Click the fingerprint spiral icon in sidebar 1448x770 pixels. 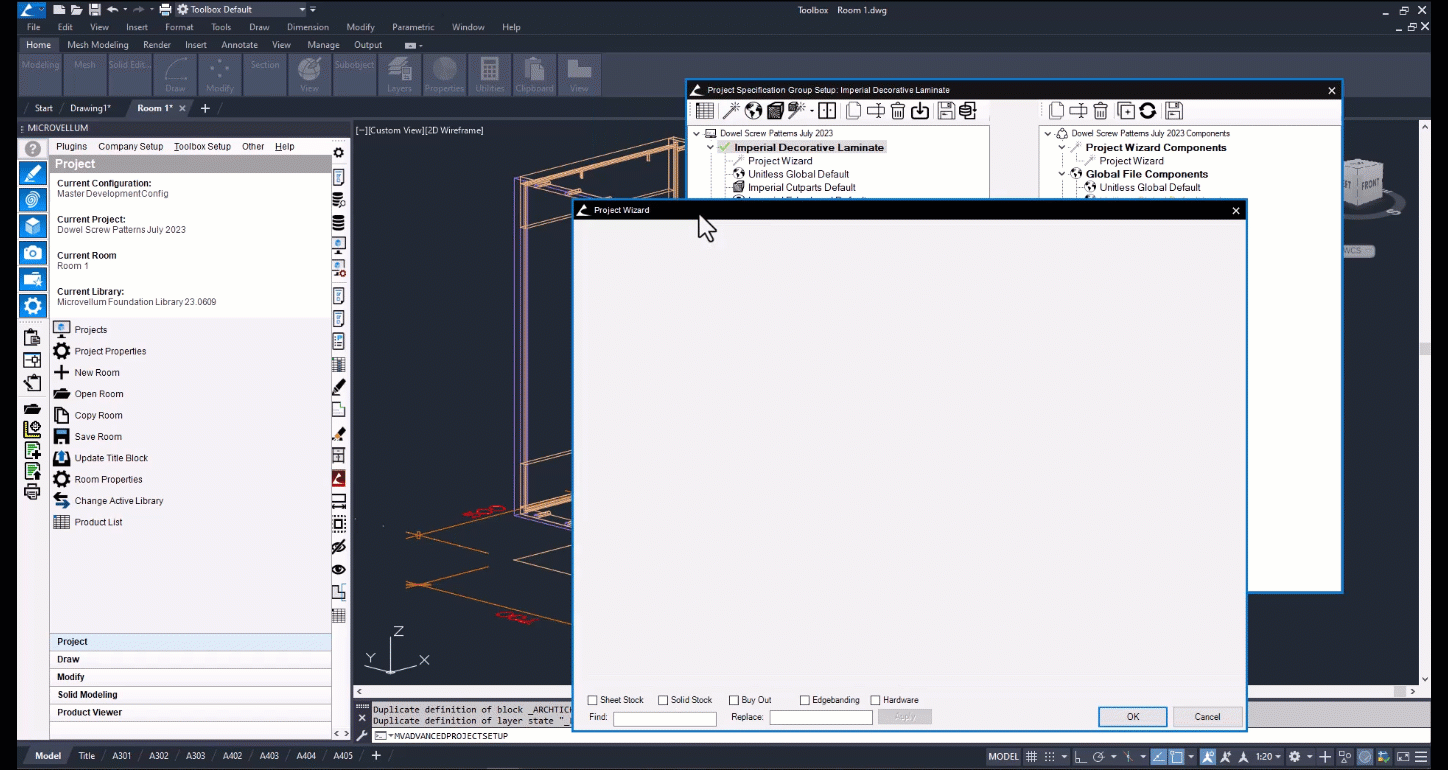[x=33, y=199]
